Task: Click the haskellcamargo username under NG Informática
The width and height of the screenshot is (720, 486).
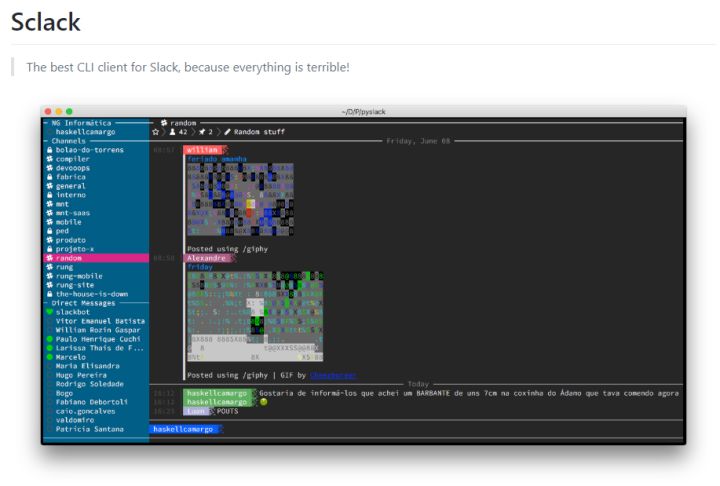Action: click(x=85, y=132)
